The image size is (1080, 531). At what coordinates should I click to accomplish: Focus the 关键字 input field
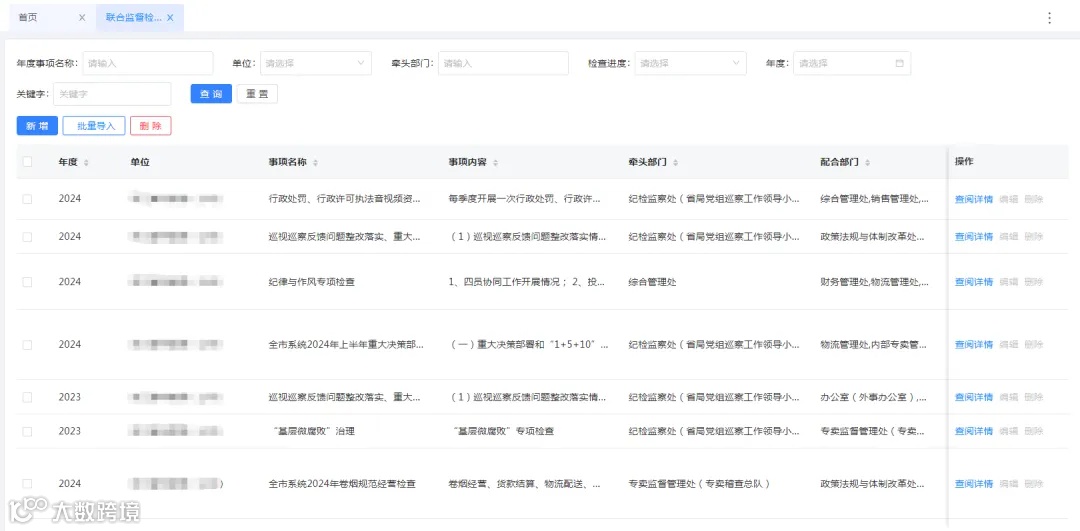pos(112,94)
